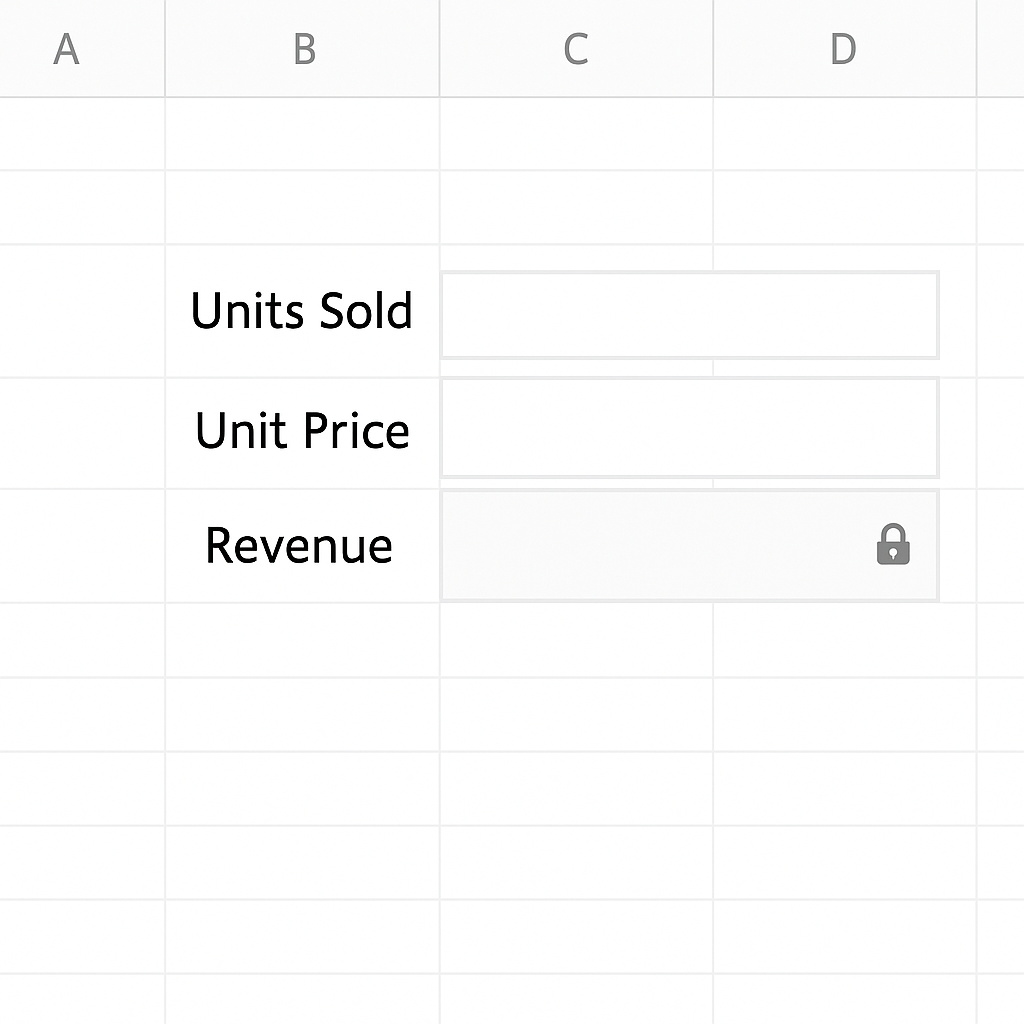The height and width of the screenshot is (1024, 1024).
Task: Select first empty cell under column D header
Action: (845, 134)
